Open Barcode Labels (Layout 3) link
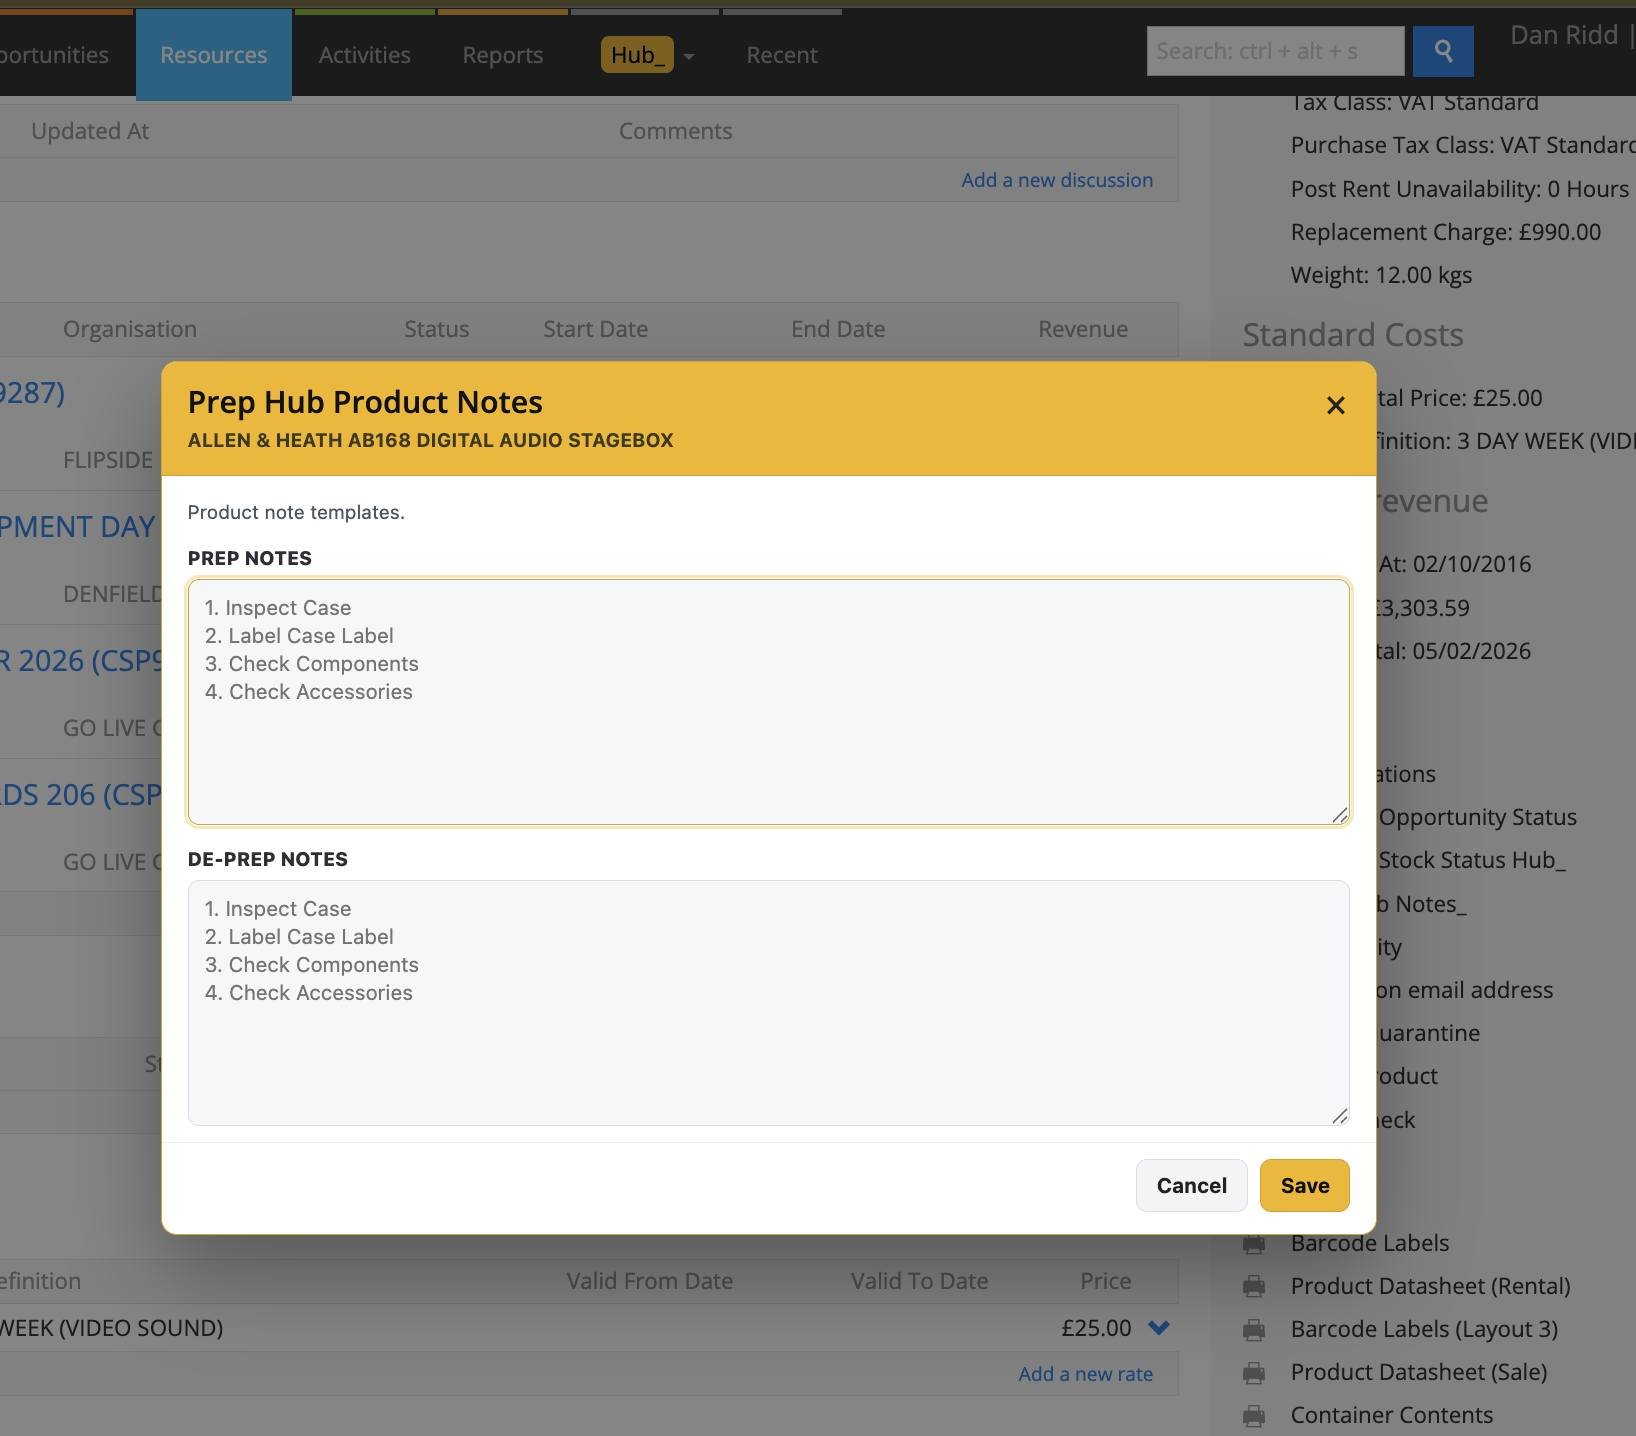Image resolution: width=1636 pixels, height=1436 pixels. tap(1424, 1329)
